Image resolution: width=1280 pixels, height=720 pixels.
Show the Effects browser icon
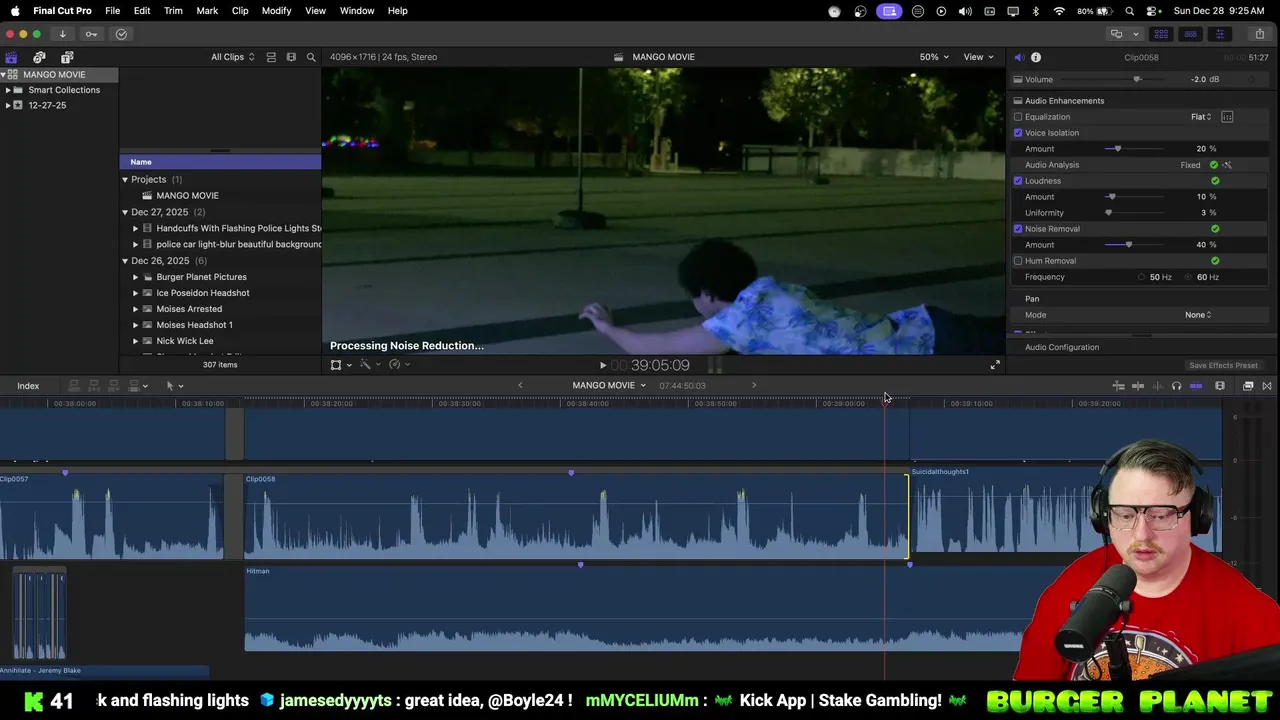coord(1248,386)
